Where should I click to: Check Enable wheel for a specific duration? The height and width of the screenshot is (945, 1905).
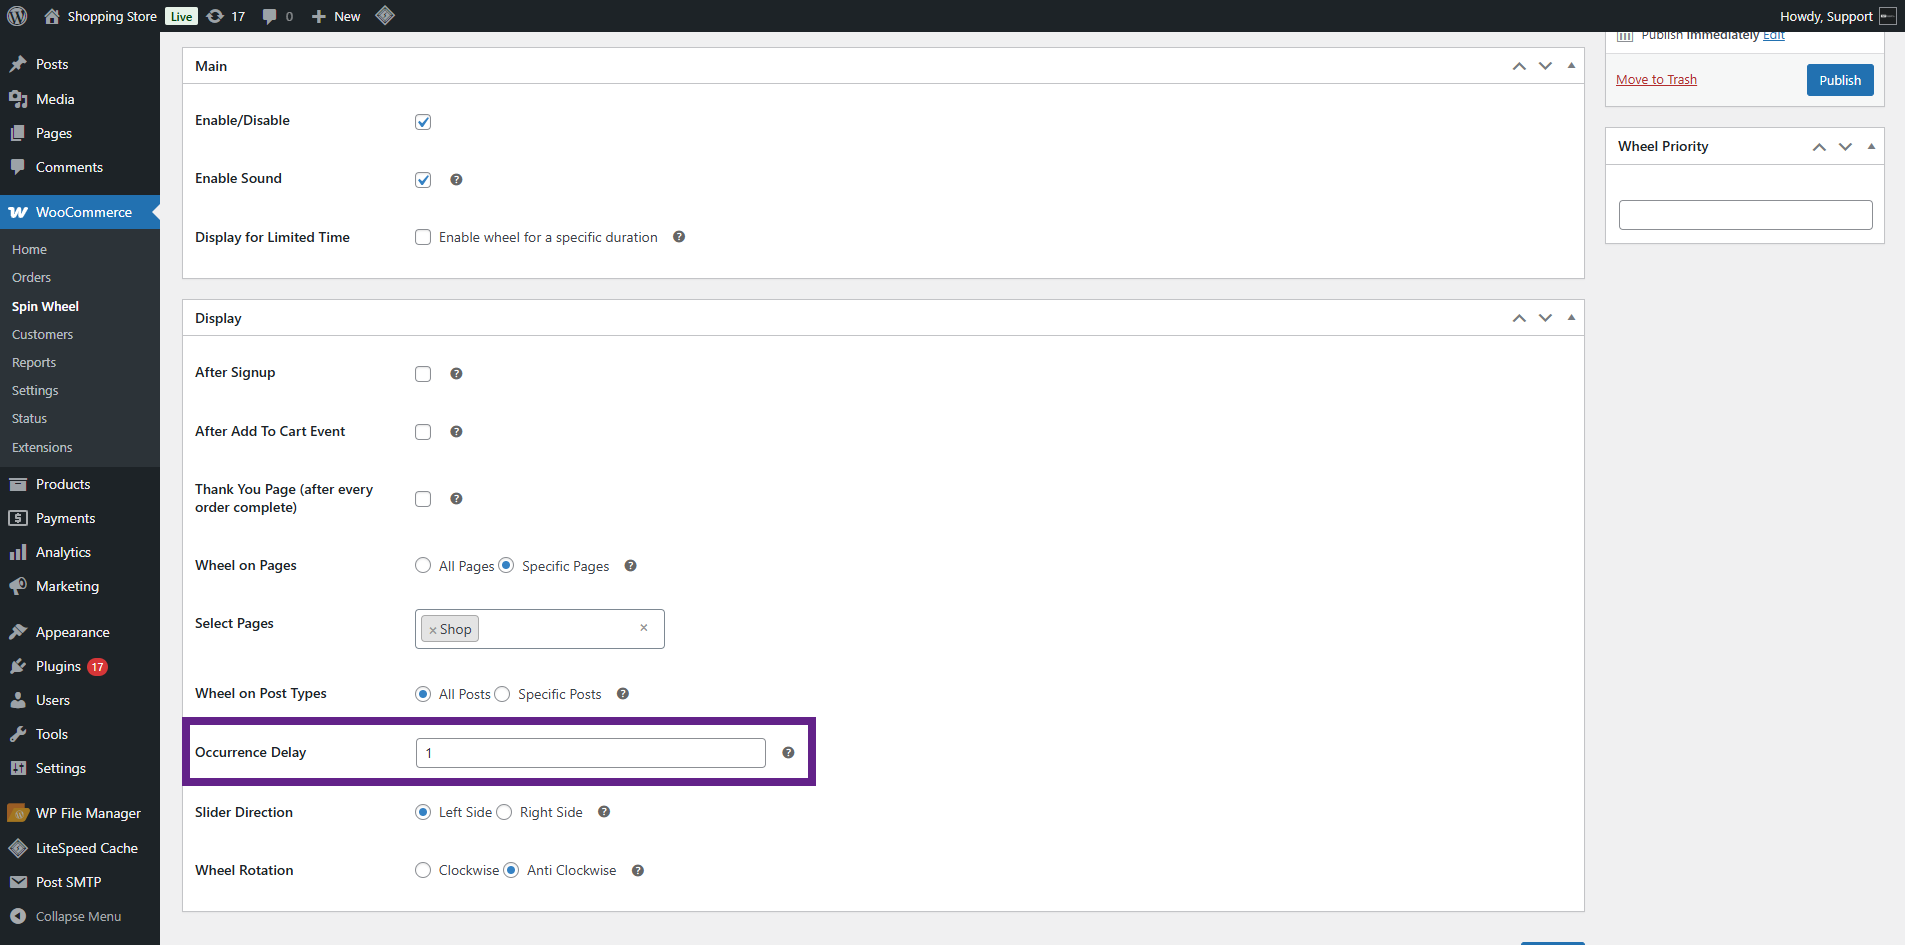click(x=423, y=237)
